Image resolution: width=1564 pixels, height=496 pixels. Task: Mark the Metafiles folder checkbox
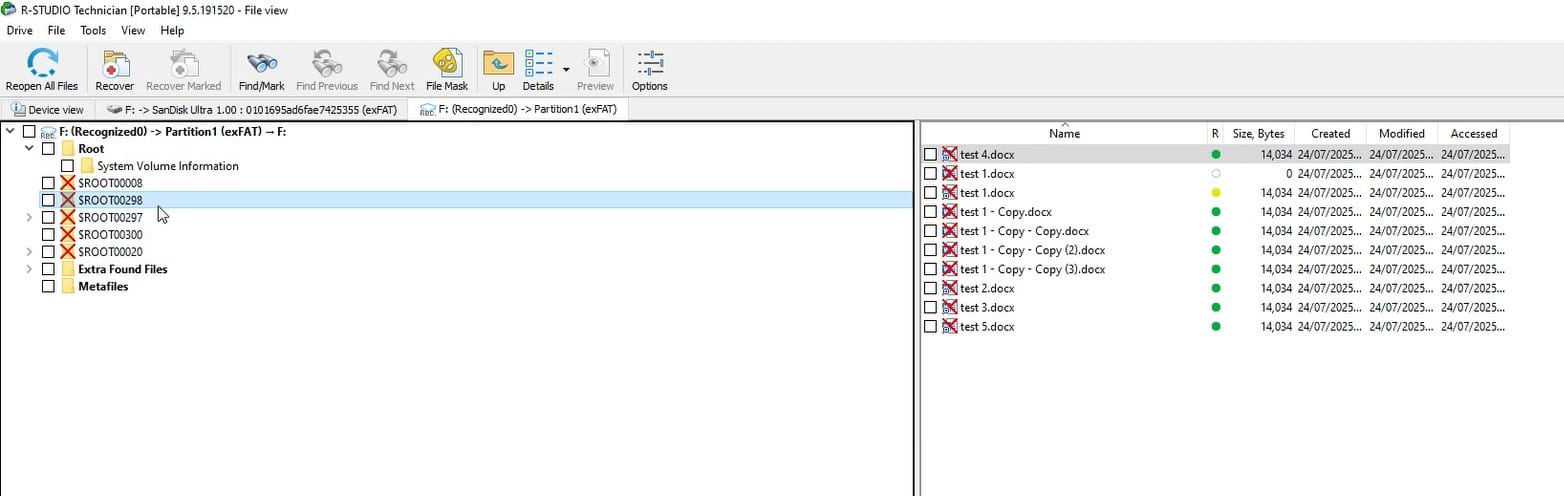tap(48, 287)
